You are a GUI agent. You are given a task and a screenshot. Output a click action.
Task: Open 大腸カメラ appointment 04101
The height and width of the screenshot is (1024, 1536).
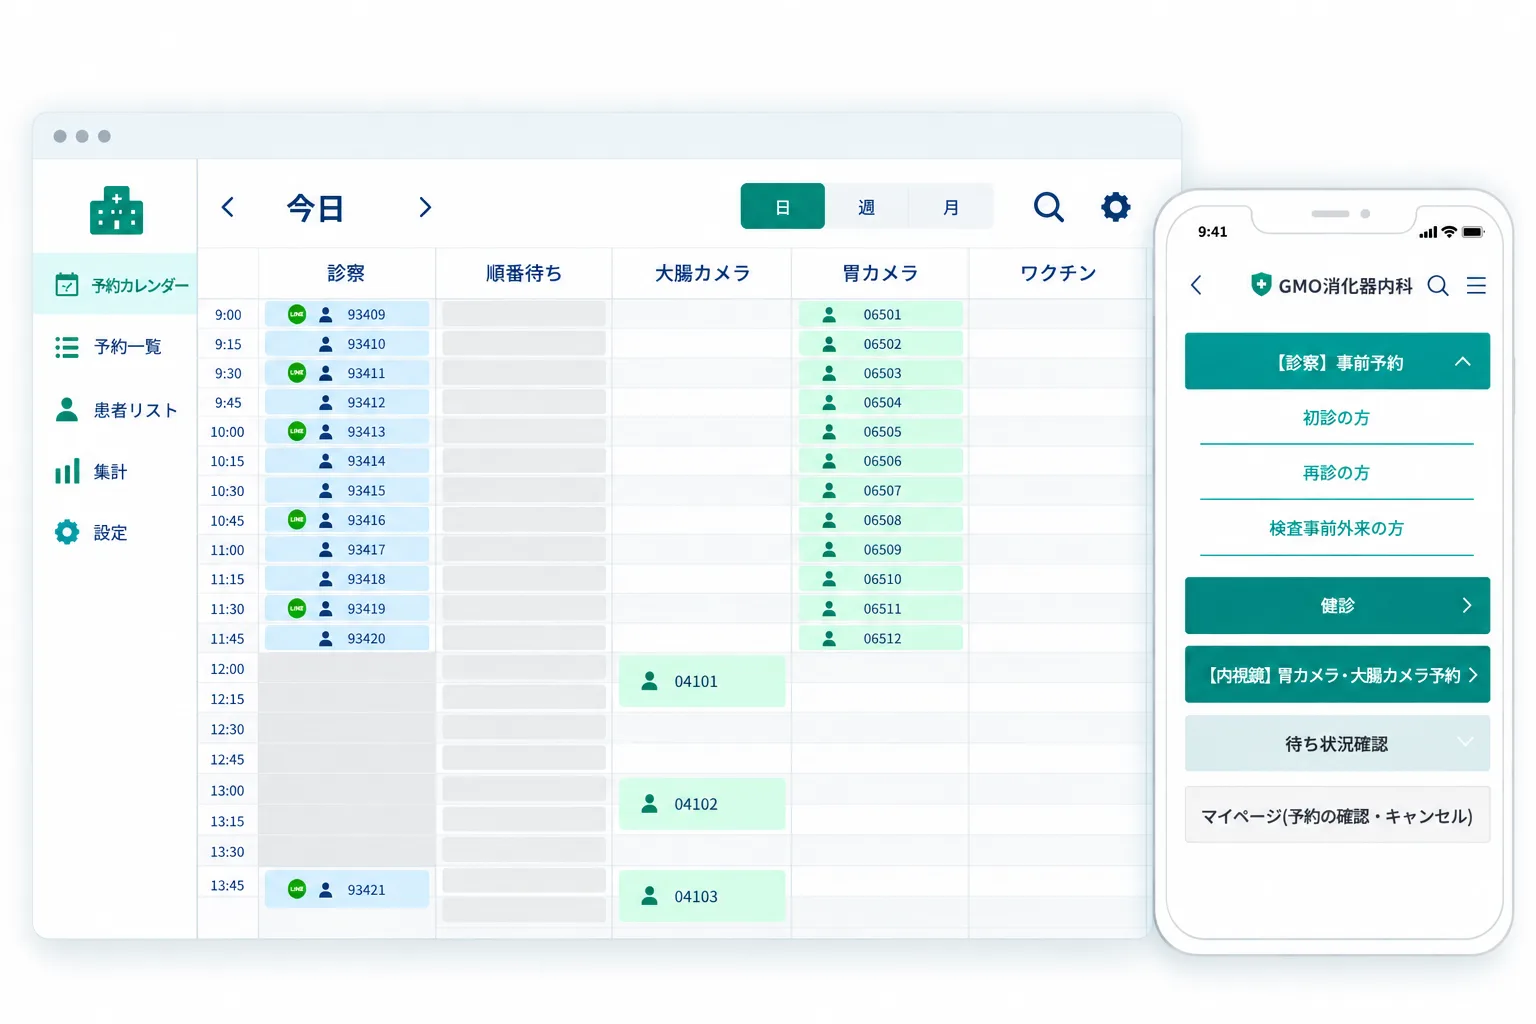pyautogui.click(x=702, y=681)
